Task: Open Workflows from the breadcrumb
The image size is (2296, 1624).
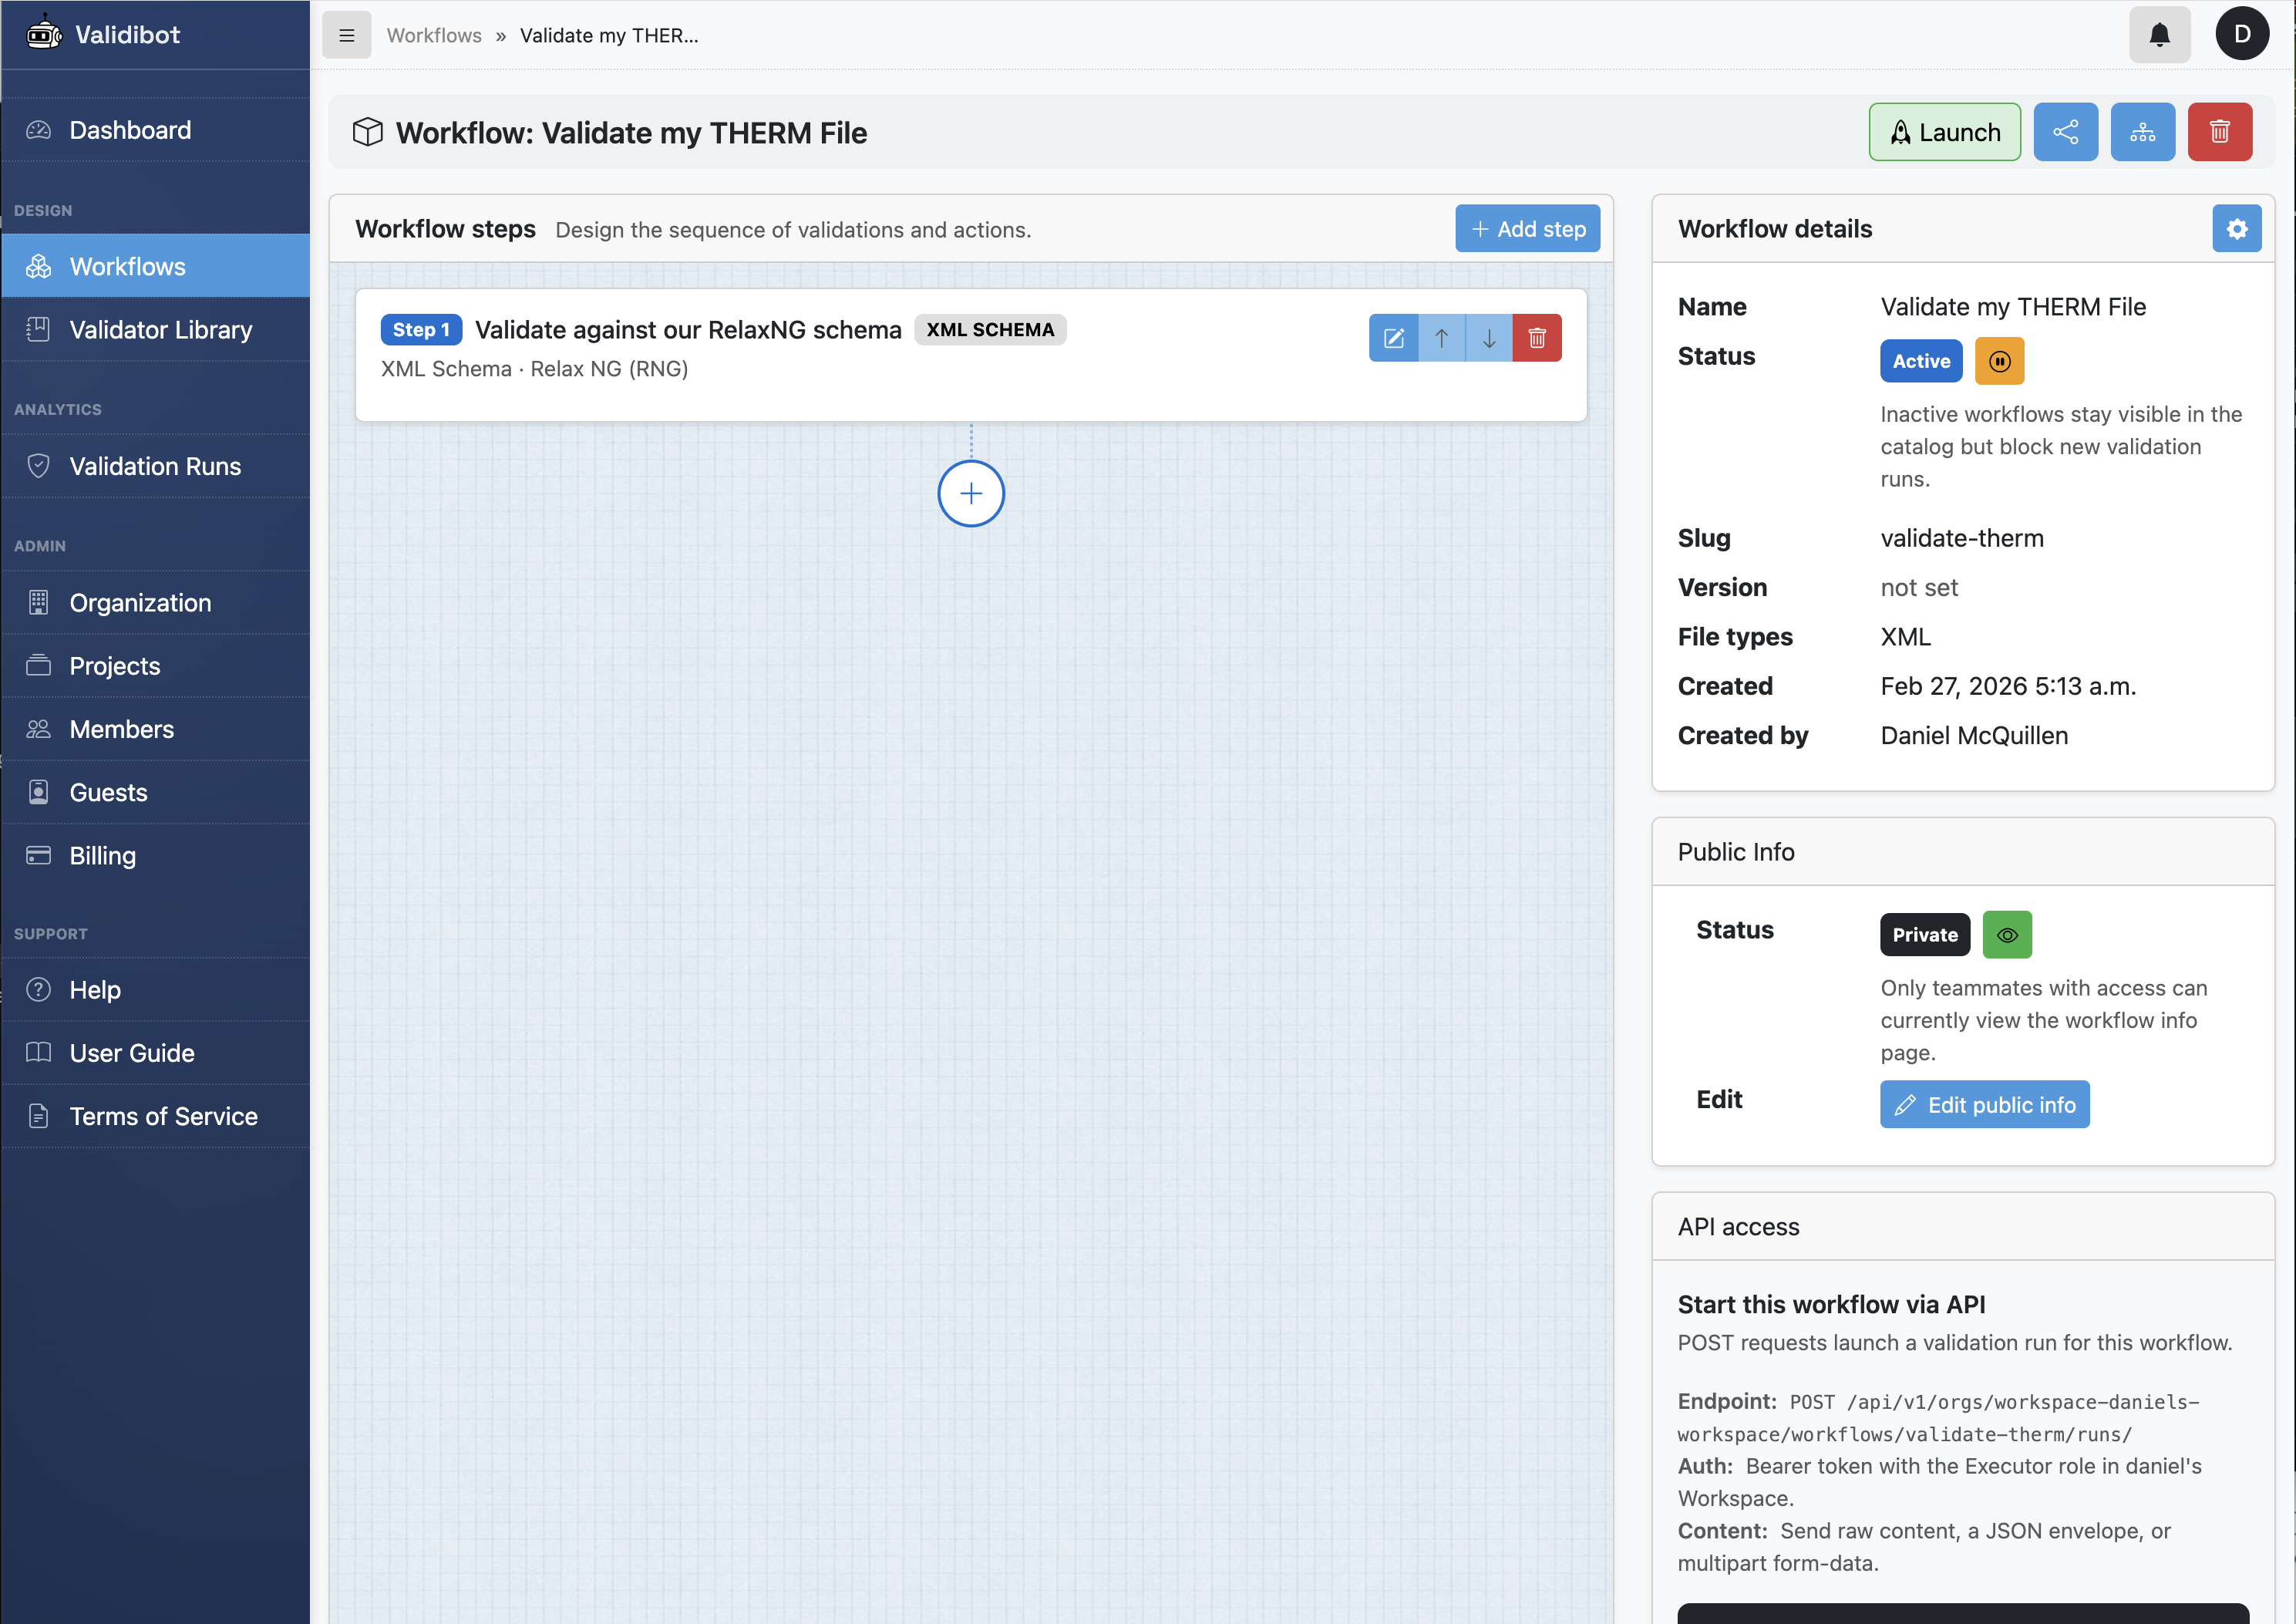Action: click(x=434, y=34)
